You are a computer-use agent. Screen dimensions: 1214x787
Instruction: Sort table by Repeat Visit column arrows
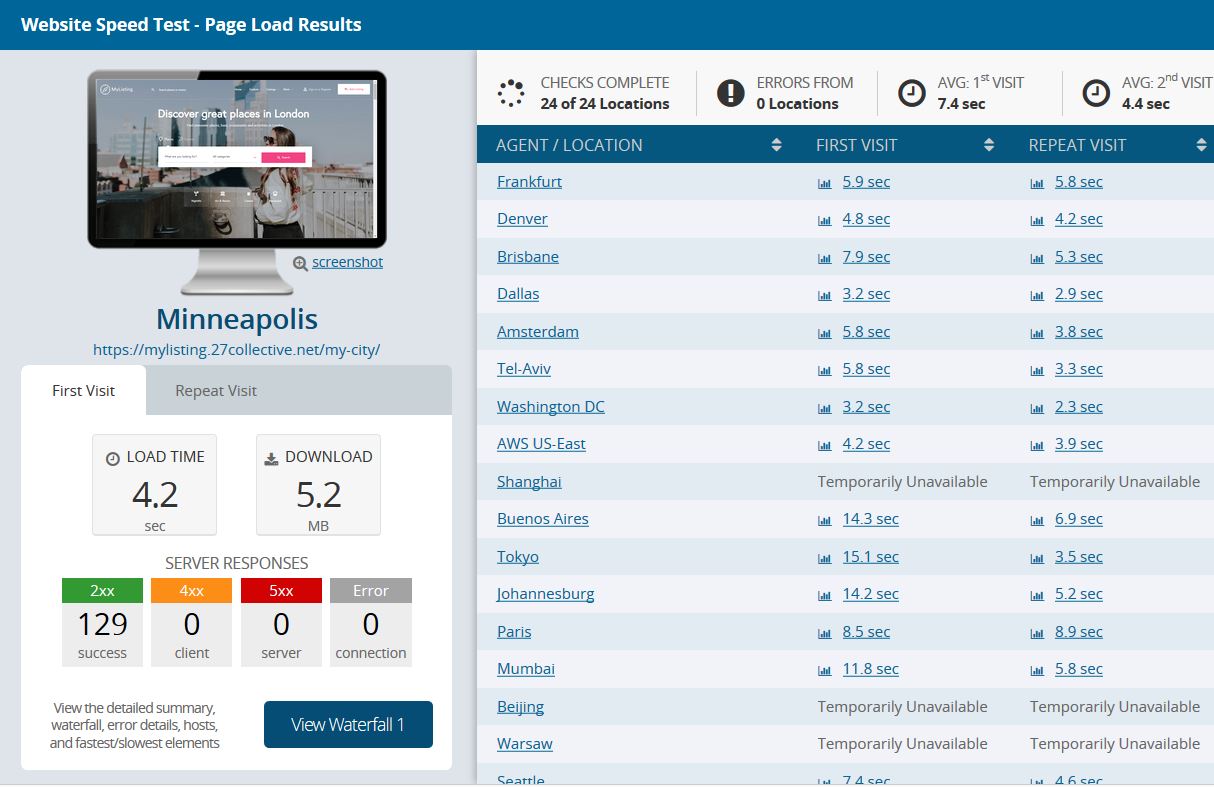point(1201,145)
